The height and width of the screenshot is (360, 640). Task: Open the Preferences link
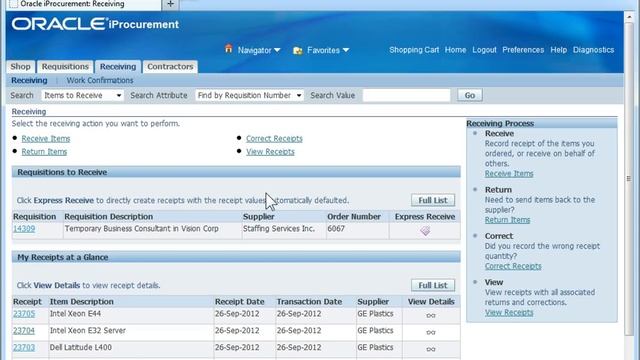point(523,50)
